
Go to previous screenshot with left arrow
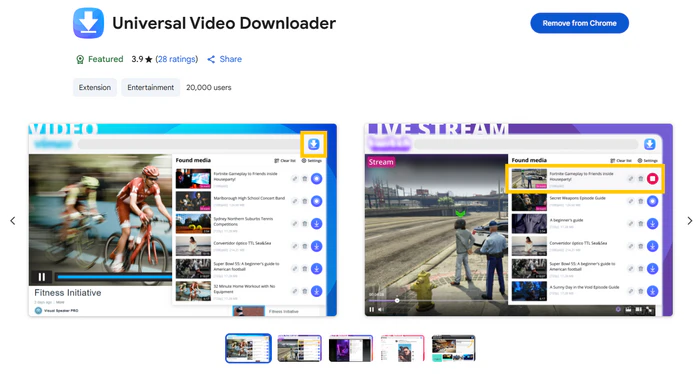pyautogui.click(x=12, y=220)
